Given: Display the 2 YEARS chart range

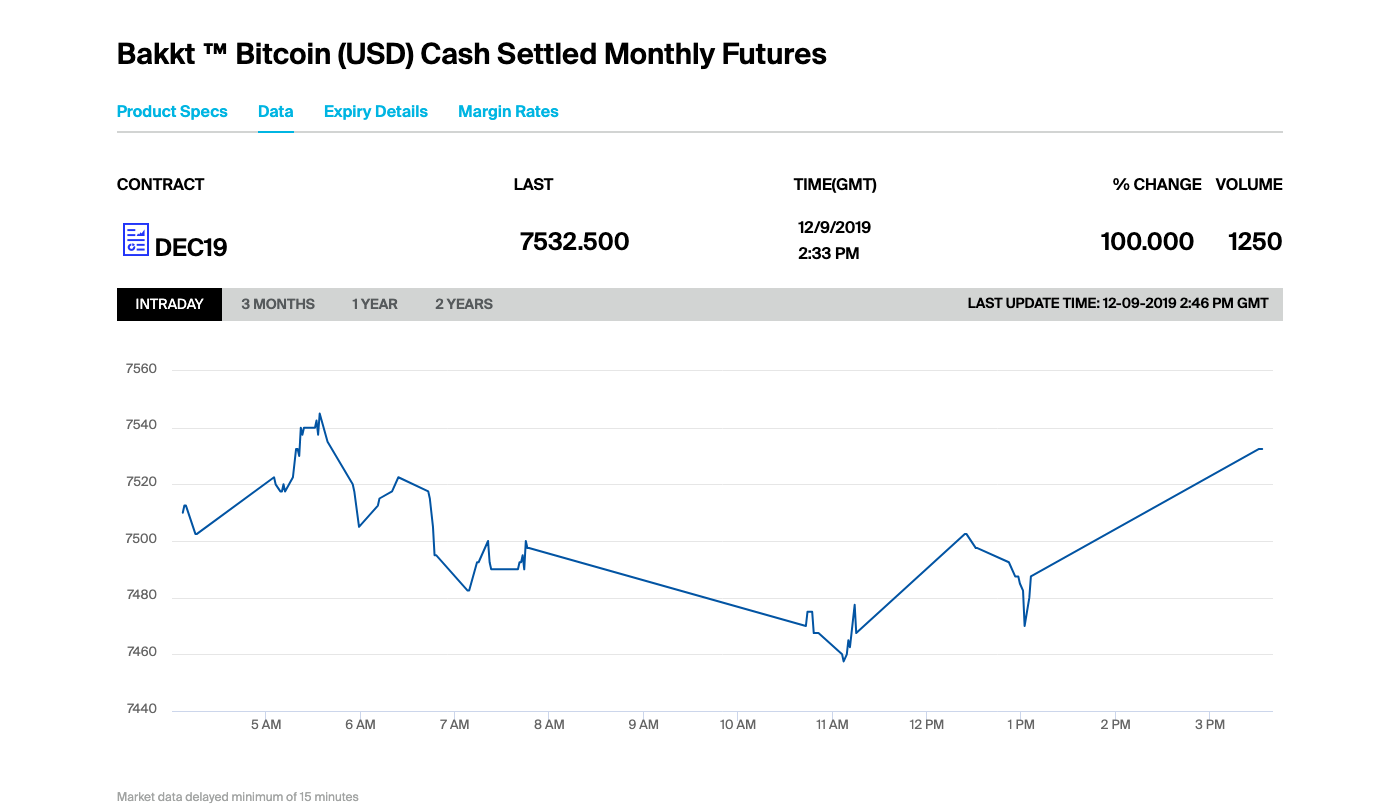Looking at the screenshot, I should tap(463, 304).
